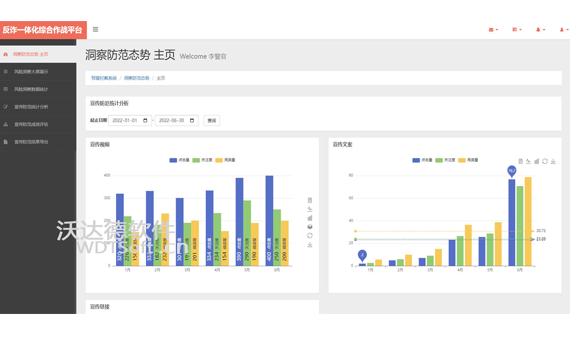Switch video chart to line chart icon
Viewport: 570px width, 360px height.
310,209
